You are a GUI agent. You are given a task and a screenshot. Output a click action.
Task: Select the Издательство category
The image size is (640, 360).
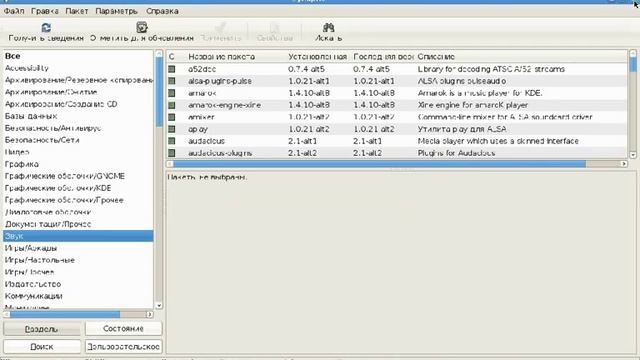point(78,284)
